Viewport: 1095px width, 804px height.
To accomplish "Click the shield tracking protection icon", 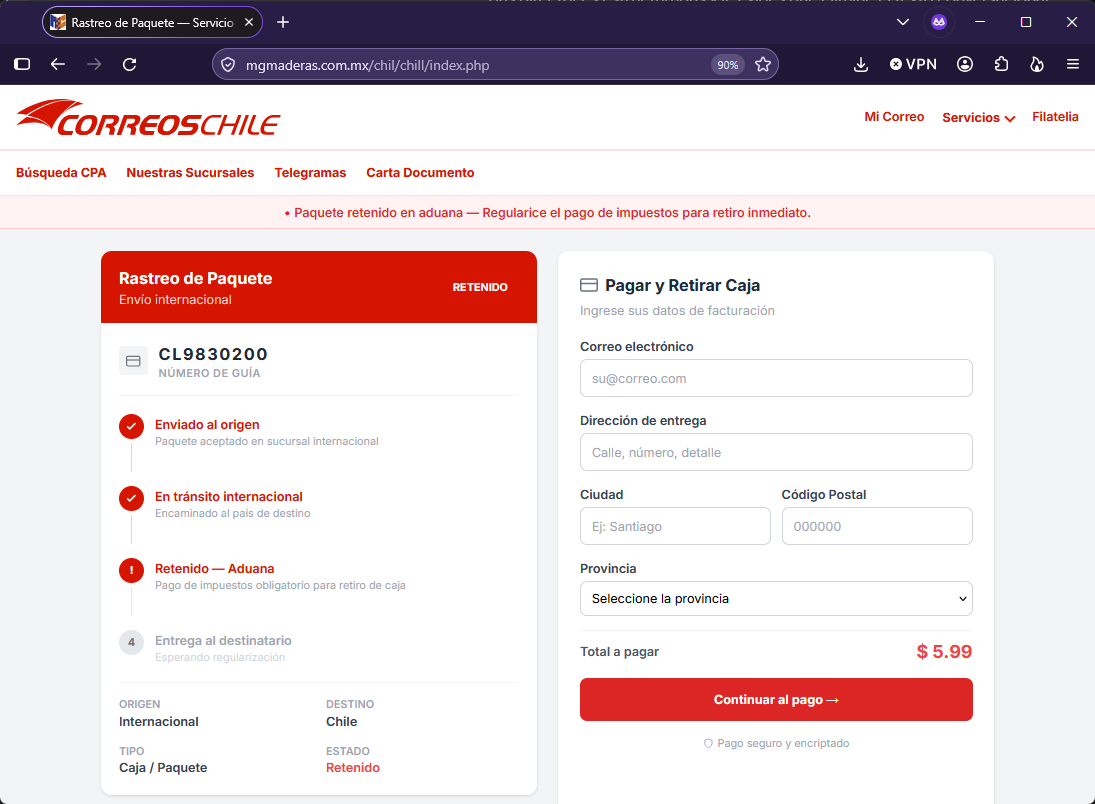I will tap(228, 65).
